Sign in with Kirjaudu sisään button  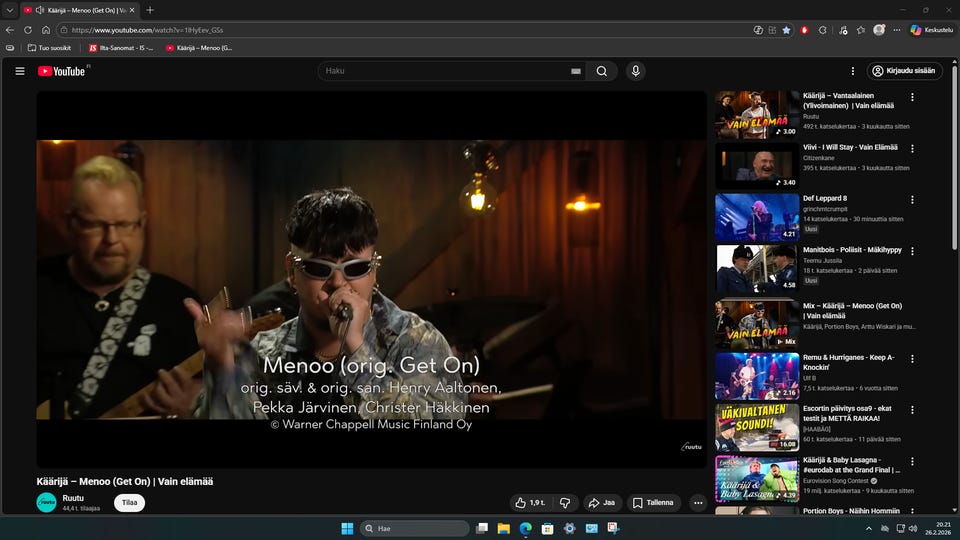click(x=904, y=71)
